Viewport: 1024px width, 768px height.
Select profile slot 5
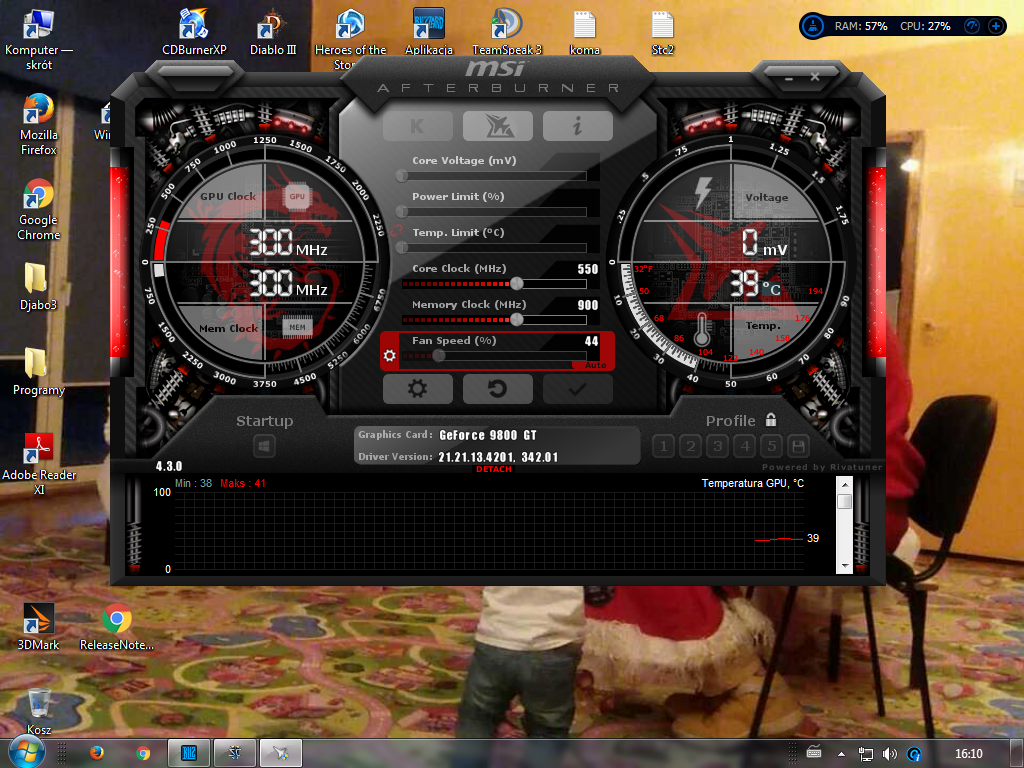(x=771, y=447)
